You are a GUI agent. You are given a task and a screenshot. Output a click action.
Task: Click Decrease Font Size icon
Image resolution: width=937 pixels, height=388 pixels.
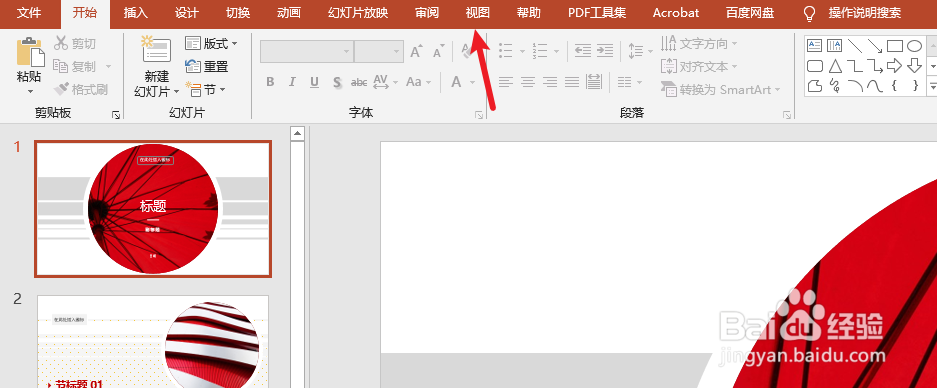click(x=439, y=51)
